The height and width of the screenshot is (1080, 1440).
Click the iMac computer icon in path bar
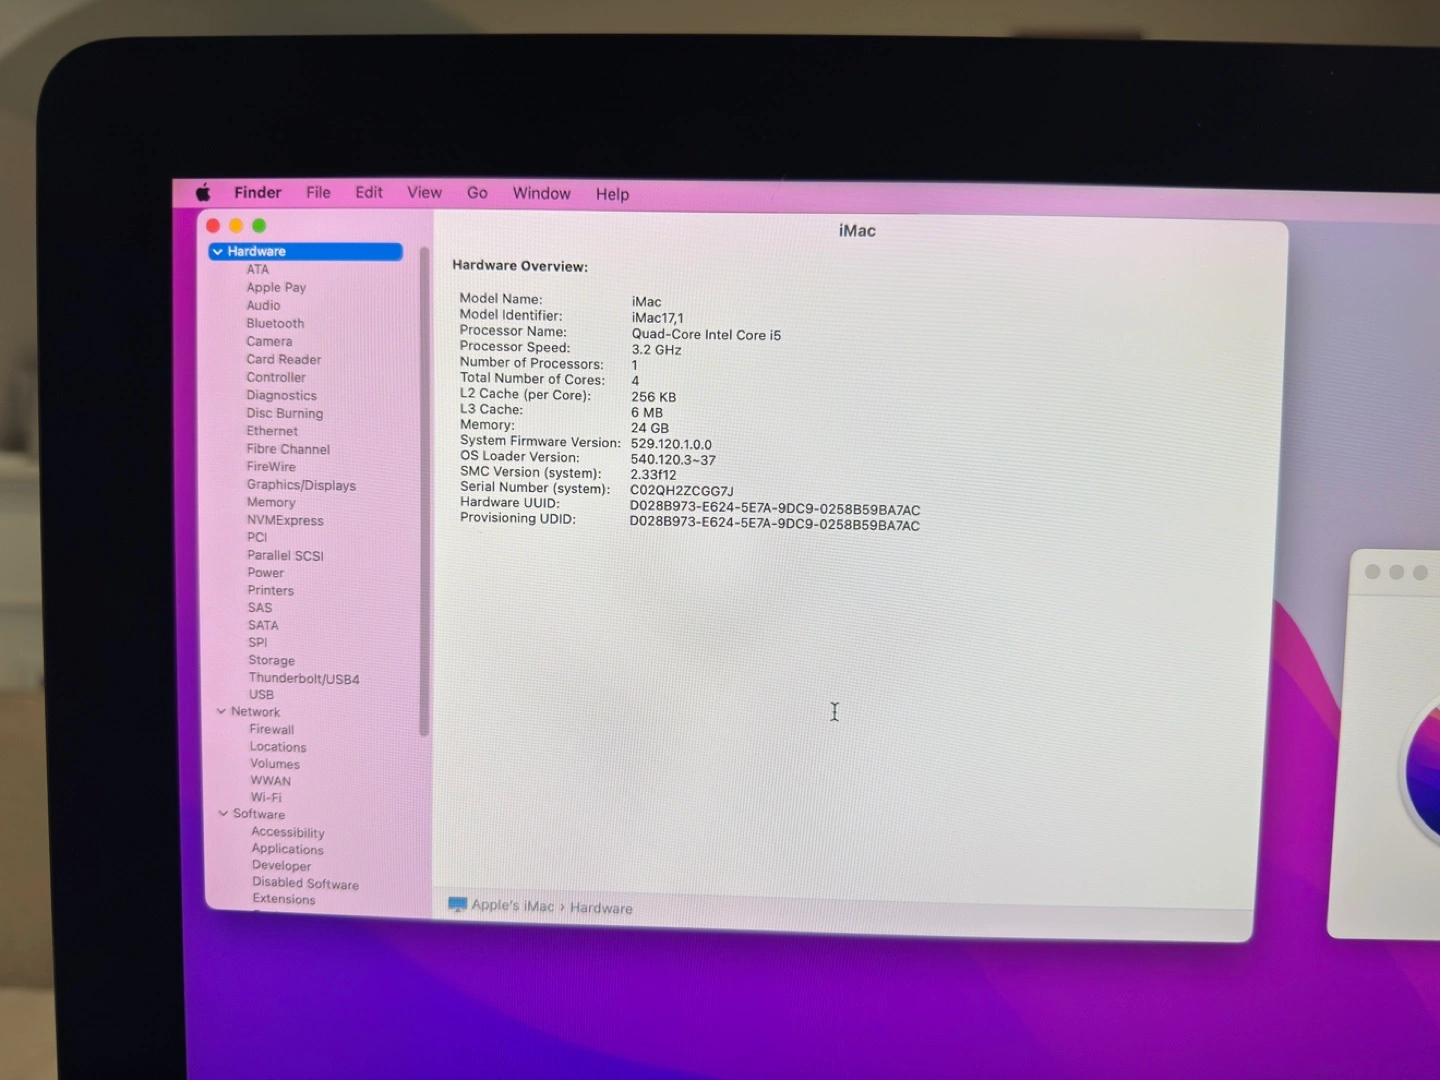[x=457, y=904]
